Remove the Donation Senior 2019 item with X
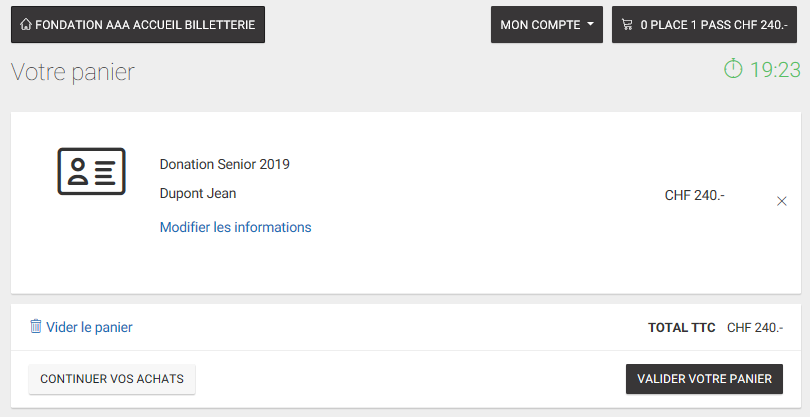This screenshot has height=417, width=810. (782, 202)
